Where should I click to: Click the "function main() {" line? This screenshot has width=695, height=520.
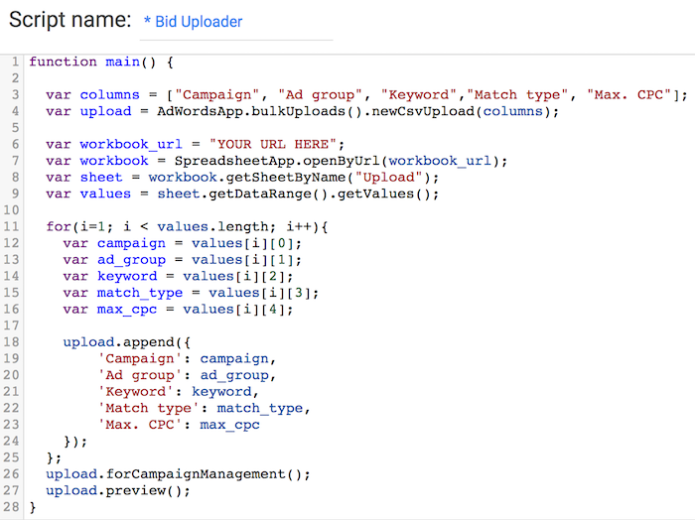(101, 62)
